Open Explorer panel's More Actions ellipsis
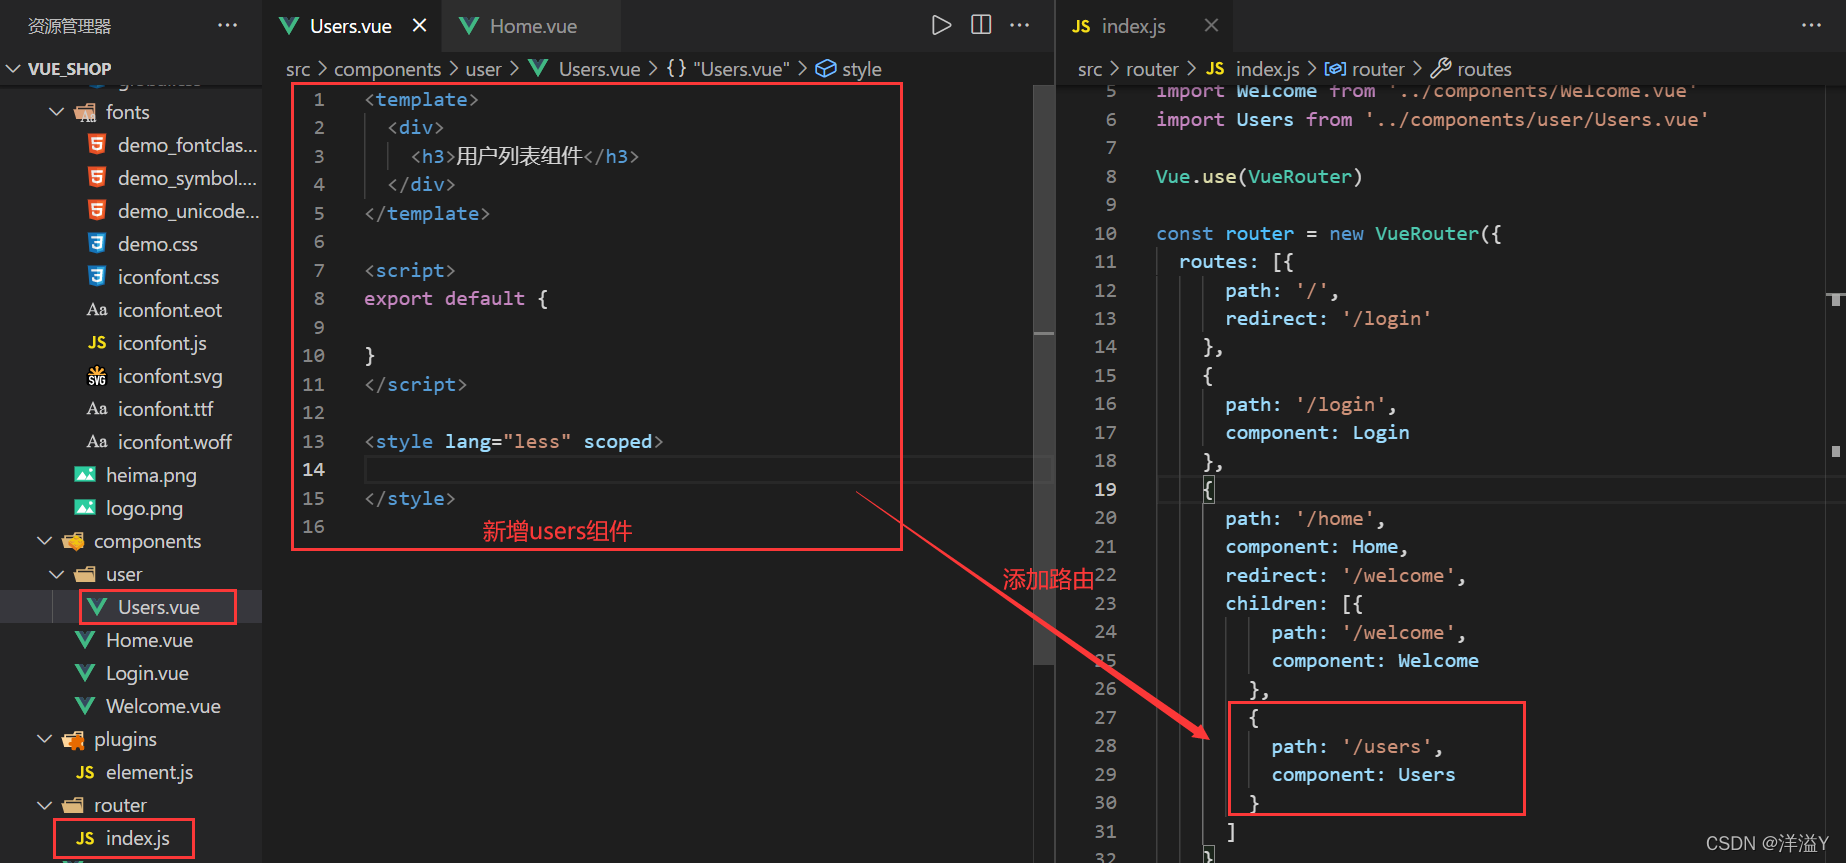The height and width of the screenshot is (863, 1846). pos(228,25)
